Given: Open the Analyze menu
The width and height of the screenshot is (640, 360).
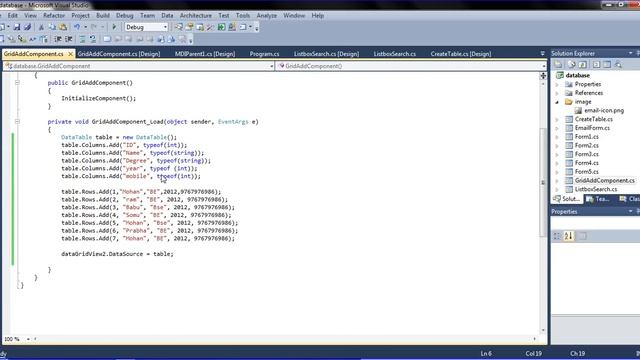Looking at the screenshot, I should (x=267, y=16).
